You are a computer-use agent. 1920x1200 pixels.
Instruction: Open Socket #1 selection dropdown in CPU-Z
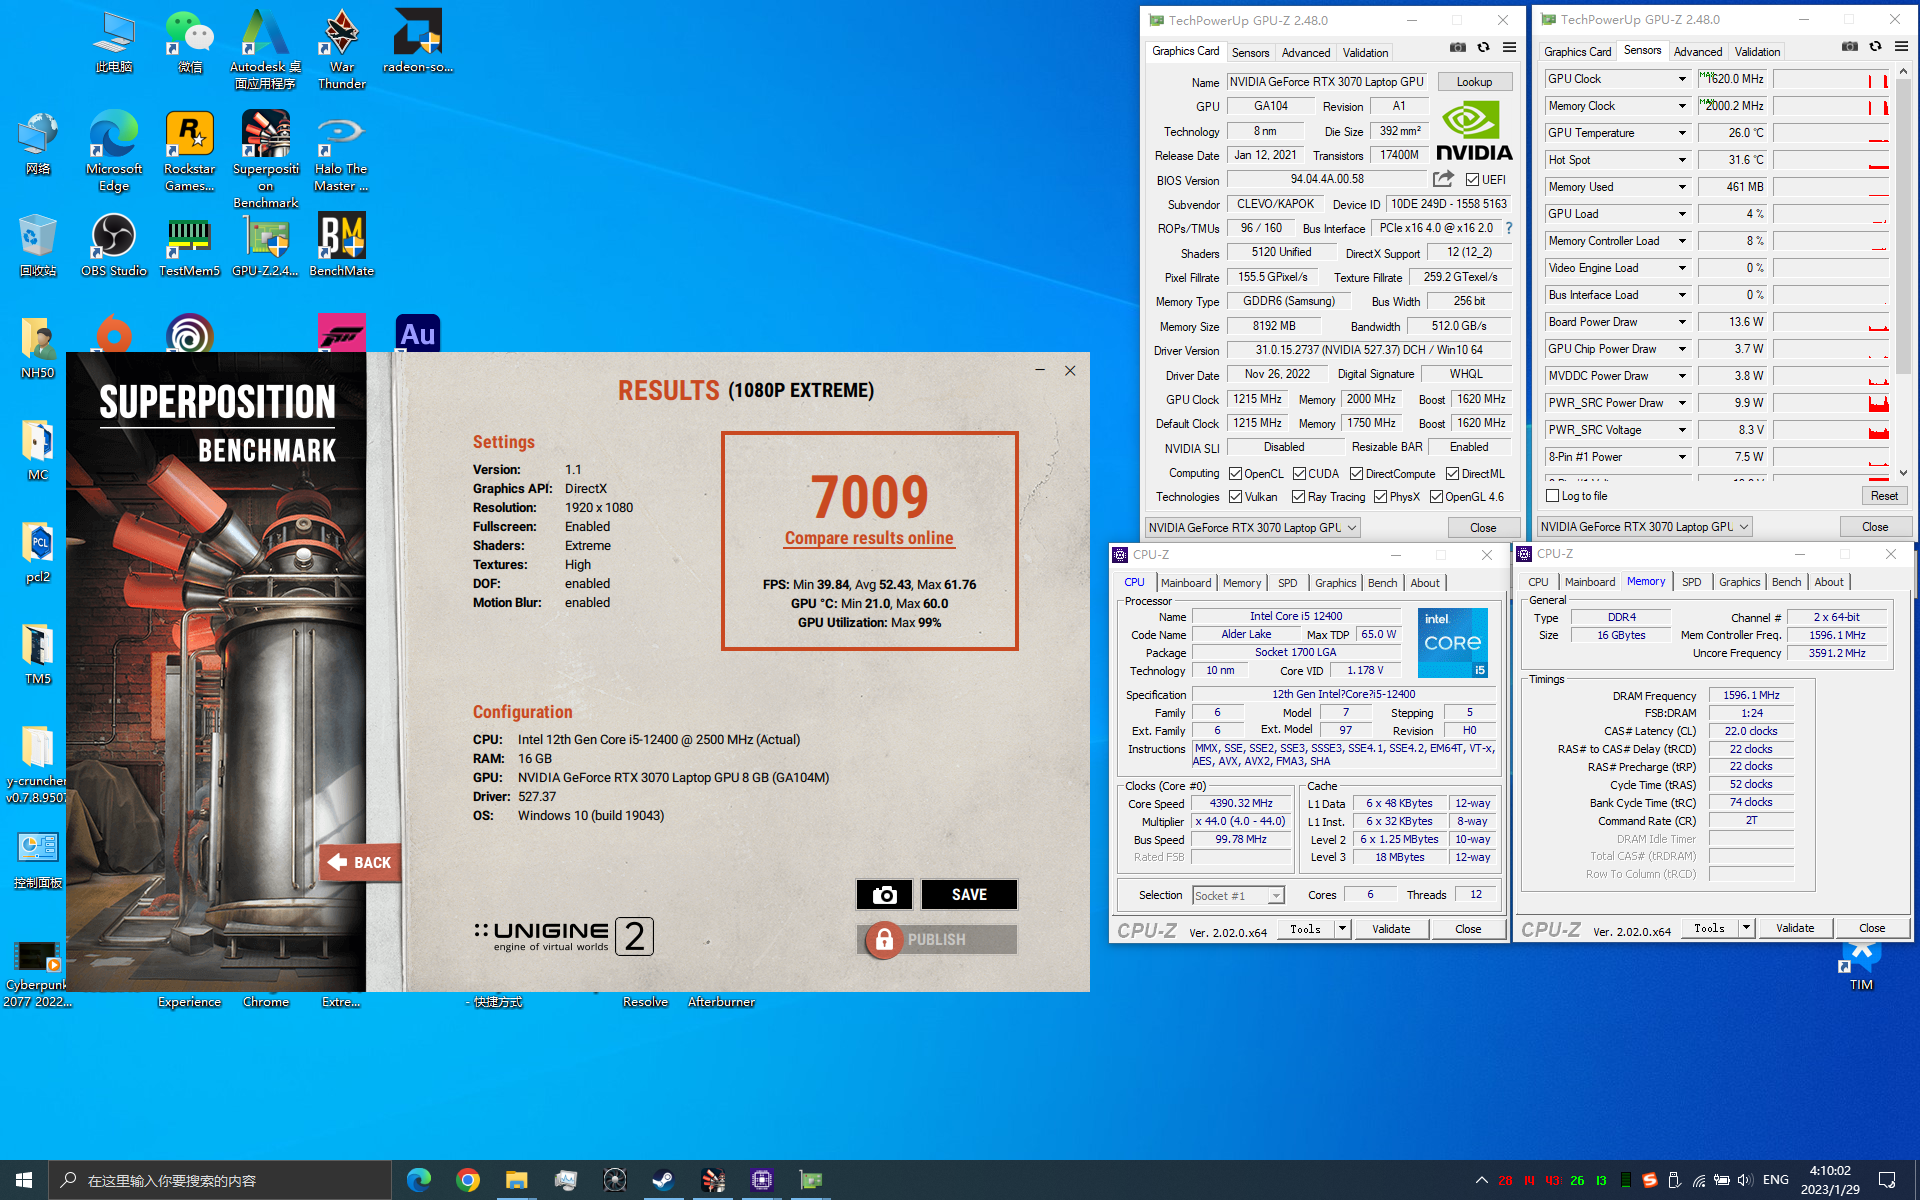click(1238, 896)
